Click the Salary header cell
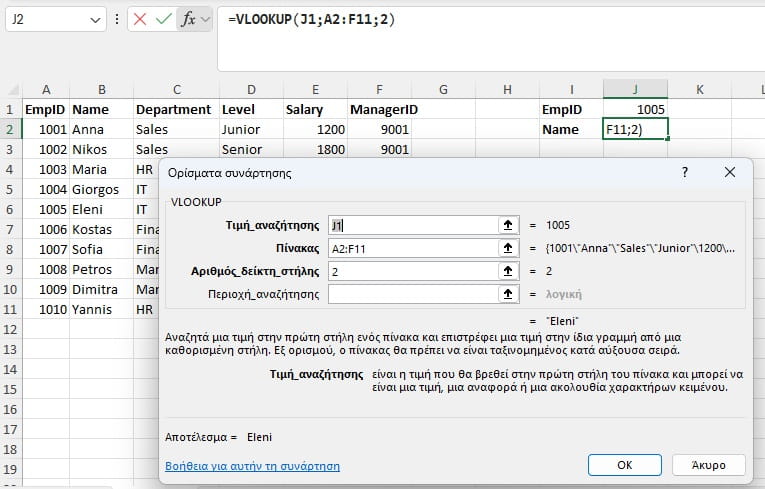 pyautogui.click(x=315, y=109)
